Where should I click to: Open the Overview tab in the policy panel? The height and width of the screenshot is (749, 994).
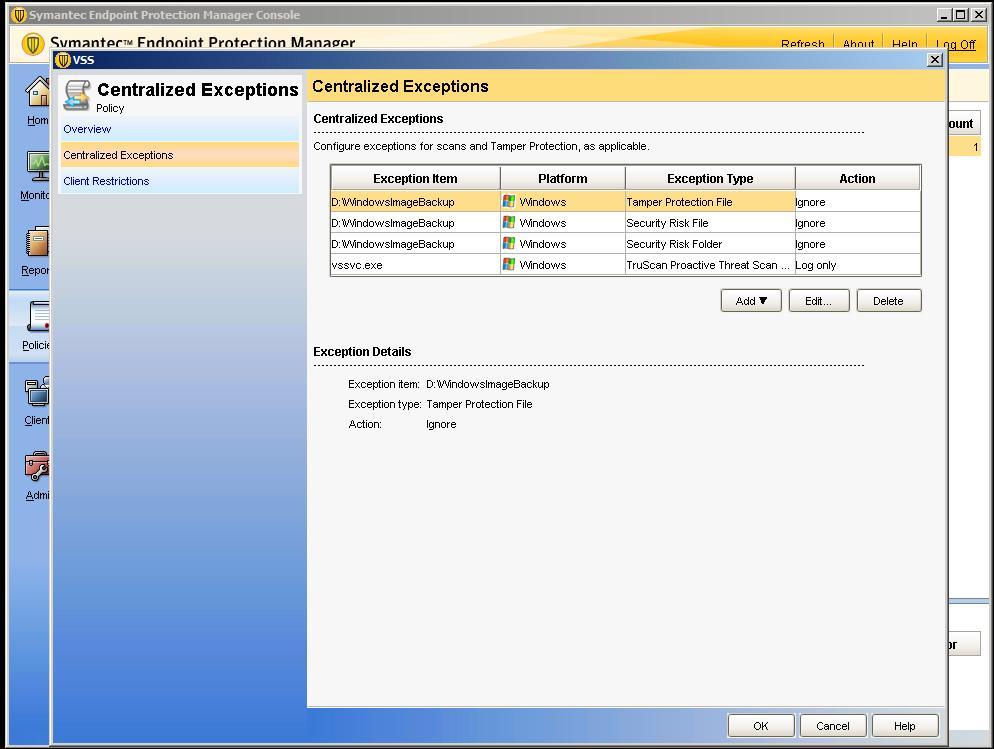(x=87, y=129)
